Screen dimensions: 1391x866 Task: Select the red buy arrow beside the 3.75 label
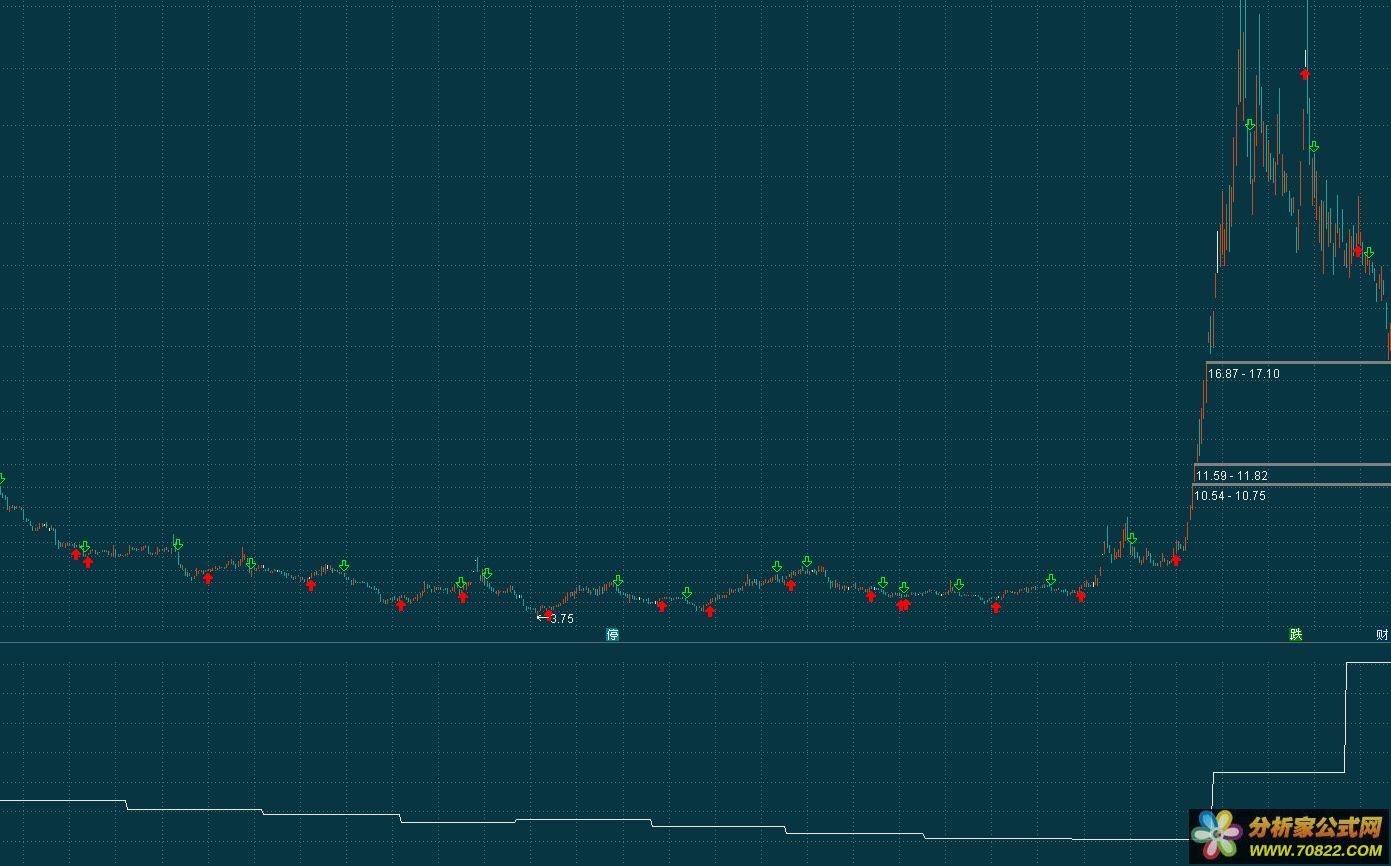tap(548, 614)
